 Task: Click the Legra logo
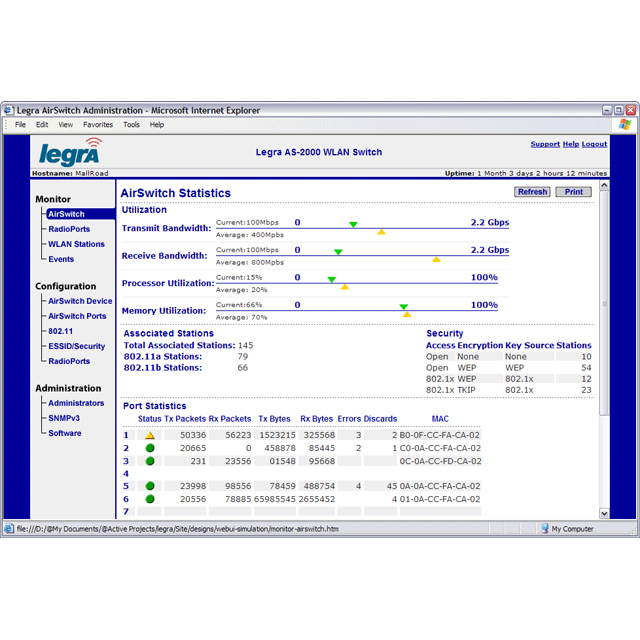[70, 153]
